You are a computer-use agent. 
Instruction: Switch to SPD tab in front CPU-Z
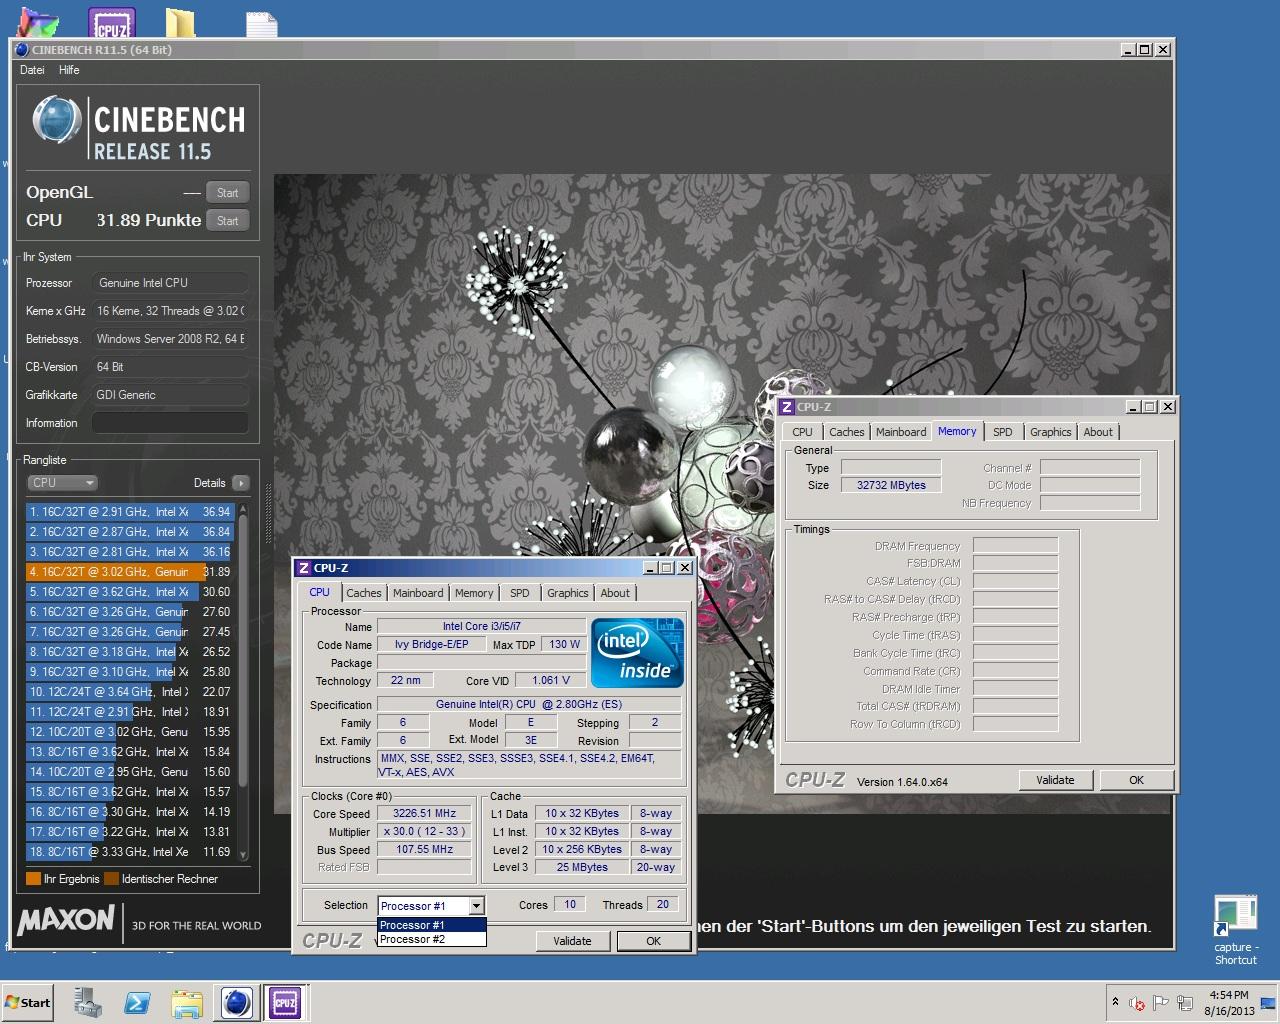click(520, 593)
